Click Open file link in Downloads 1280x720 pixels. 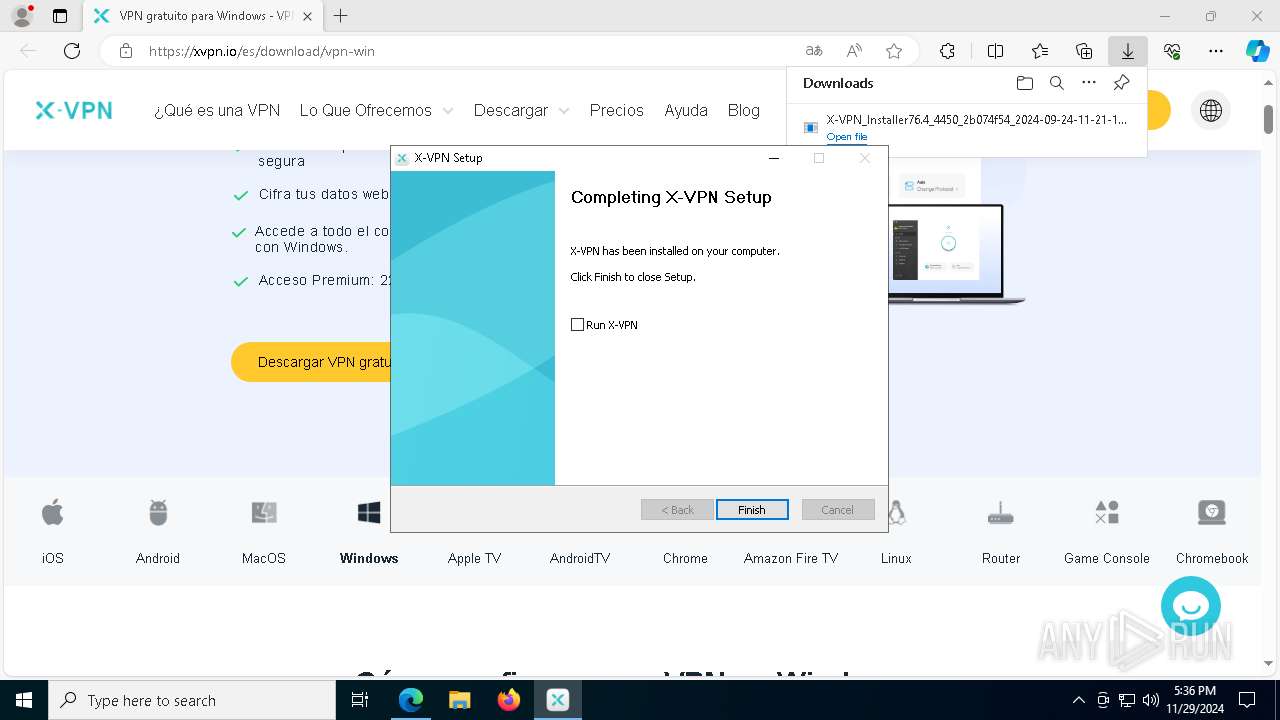pos(847,137)
